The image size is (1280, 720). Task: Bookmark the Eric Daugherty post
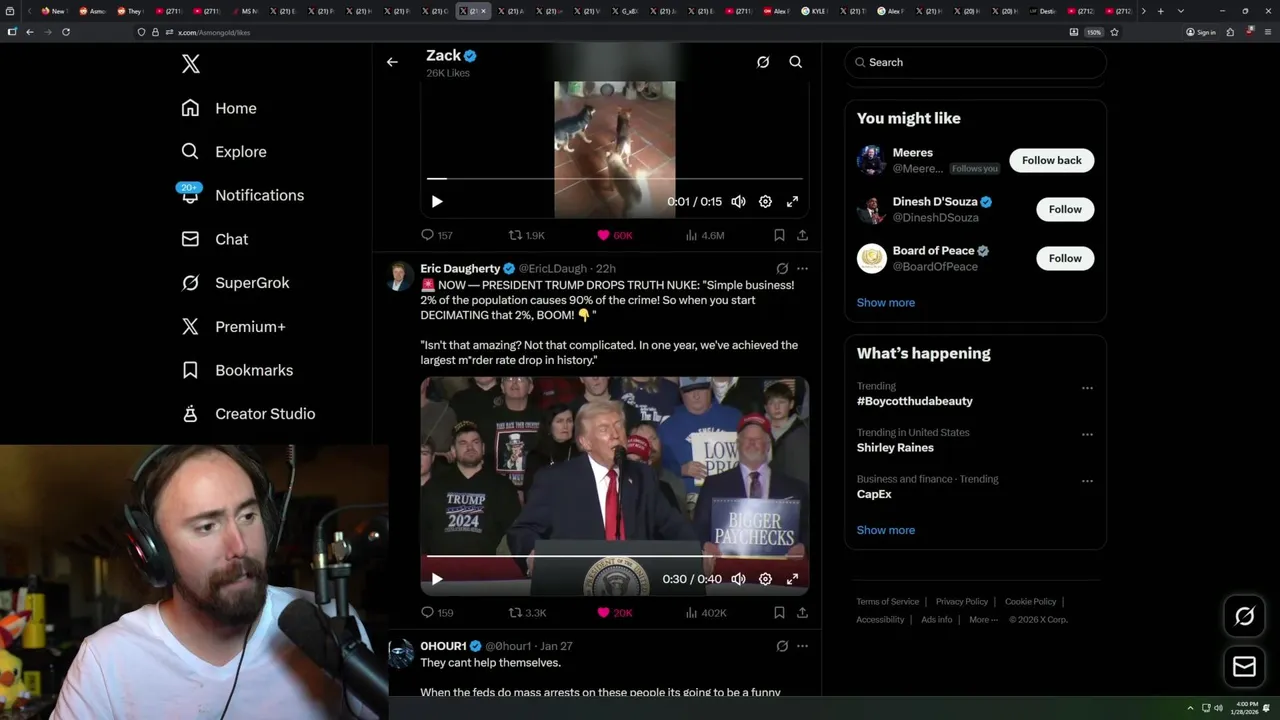click(x=779, y=612)
